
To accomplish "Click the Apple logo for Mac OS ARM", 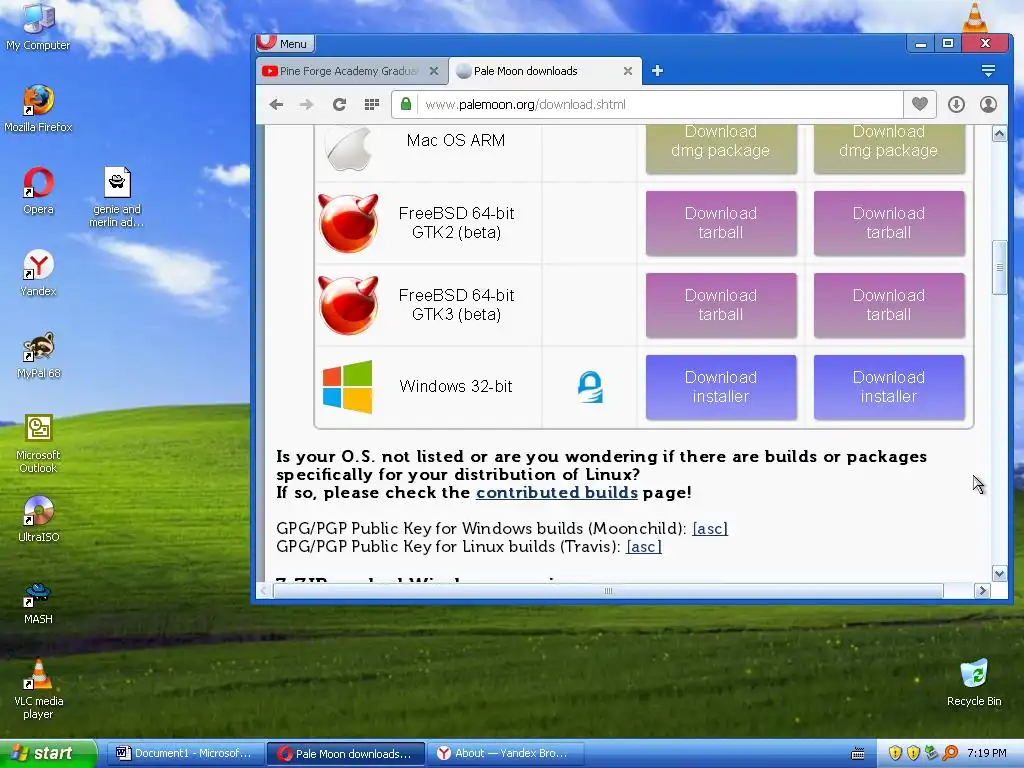I will [349, 148].
